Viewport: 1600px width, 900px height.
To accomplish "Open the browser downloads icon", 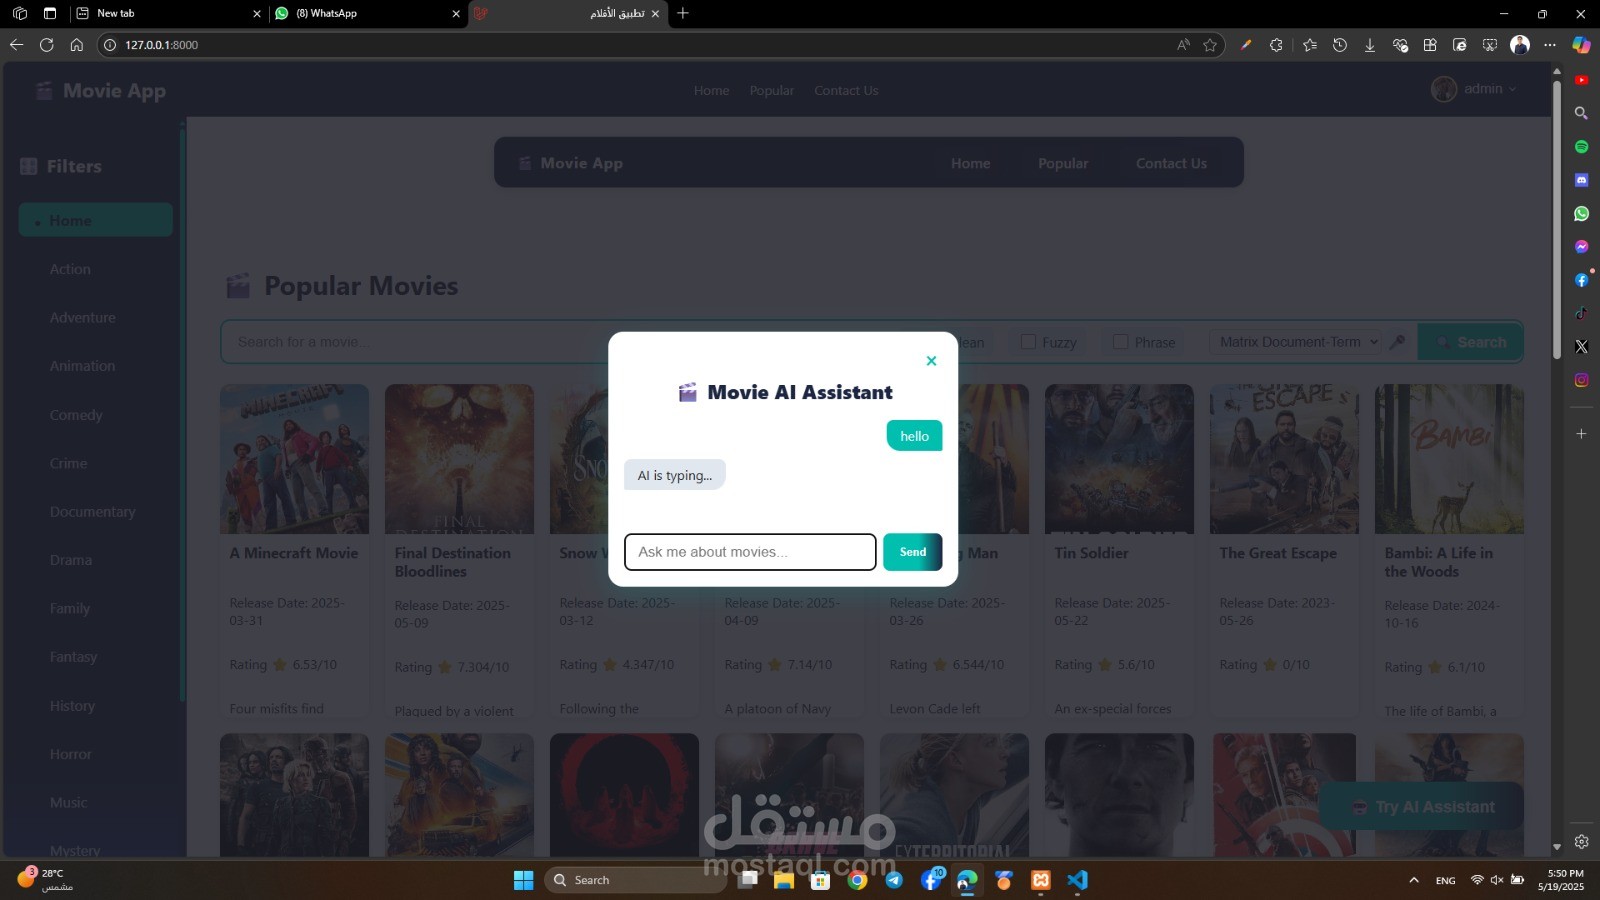I will (x=1370, y=45).
